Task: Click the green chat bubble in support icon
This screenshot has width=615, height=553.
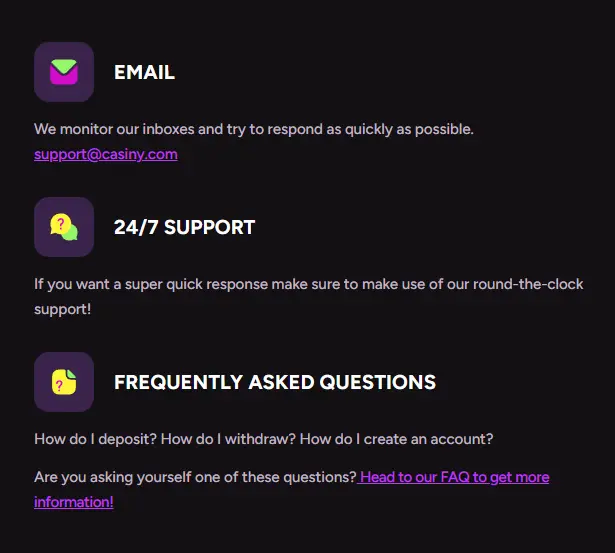Action: [x=71, y=233]
